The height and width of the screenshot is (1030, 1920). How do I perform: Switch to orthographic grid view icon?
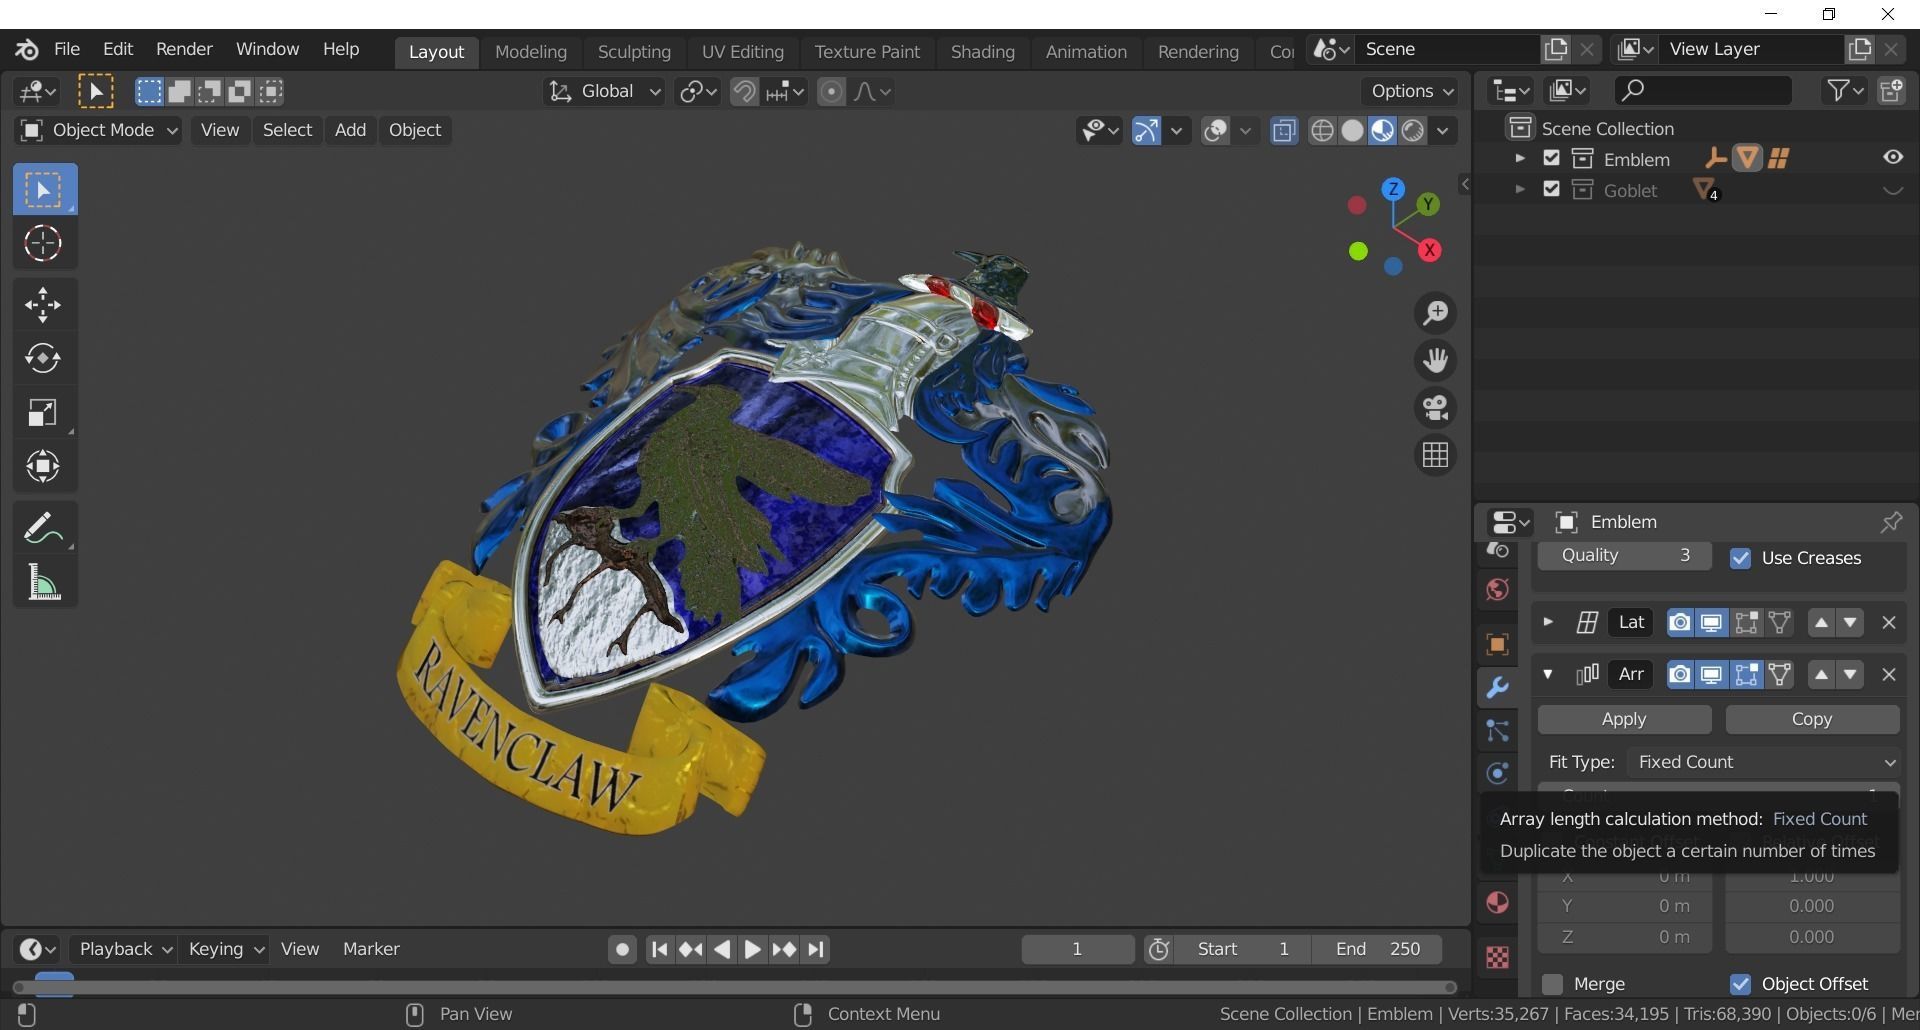(1436, 455)
